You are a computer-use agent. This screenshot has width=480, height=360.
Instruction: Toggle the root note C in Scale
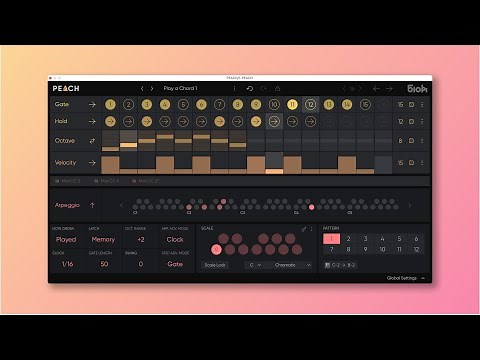(x=216, y=249)
